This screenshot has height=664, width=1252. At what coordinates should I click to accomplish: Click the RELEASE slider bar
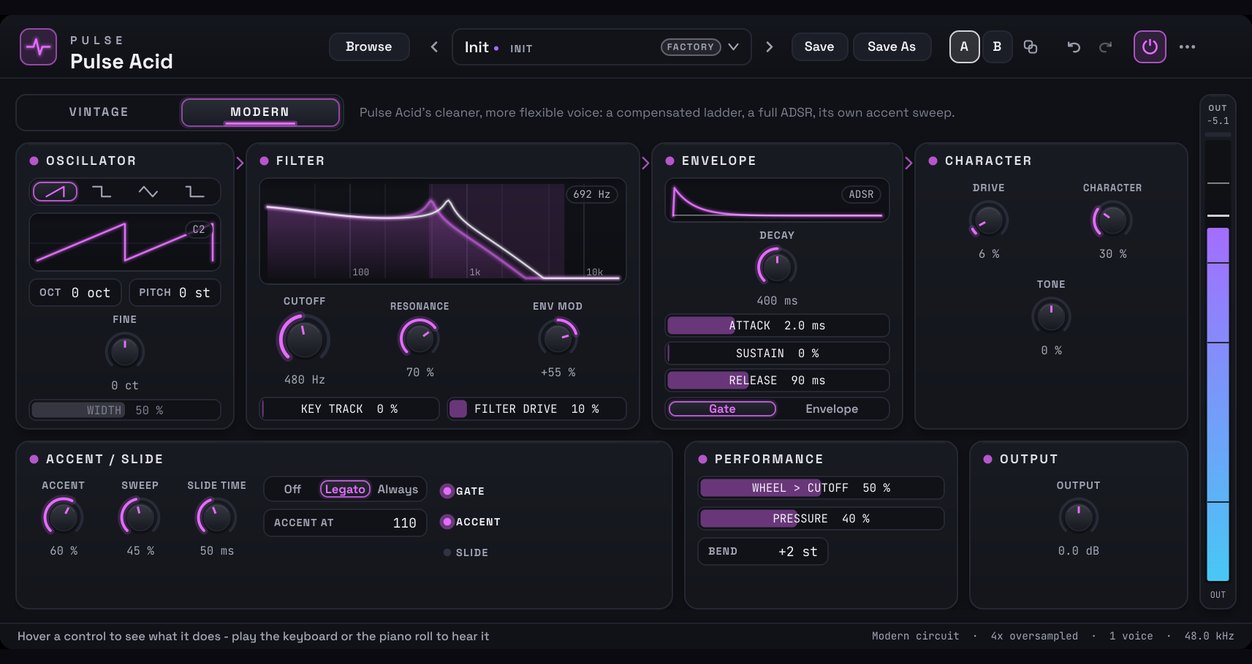pyautogui.click(x=777, y=381)
